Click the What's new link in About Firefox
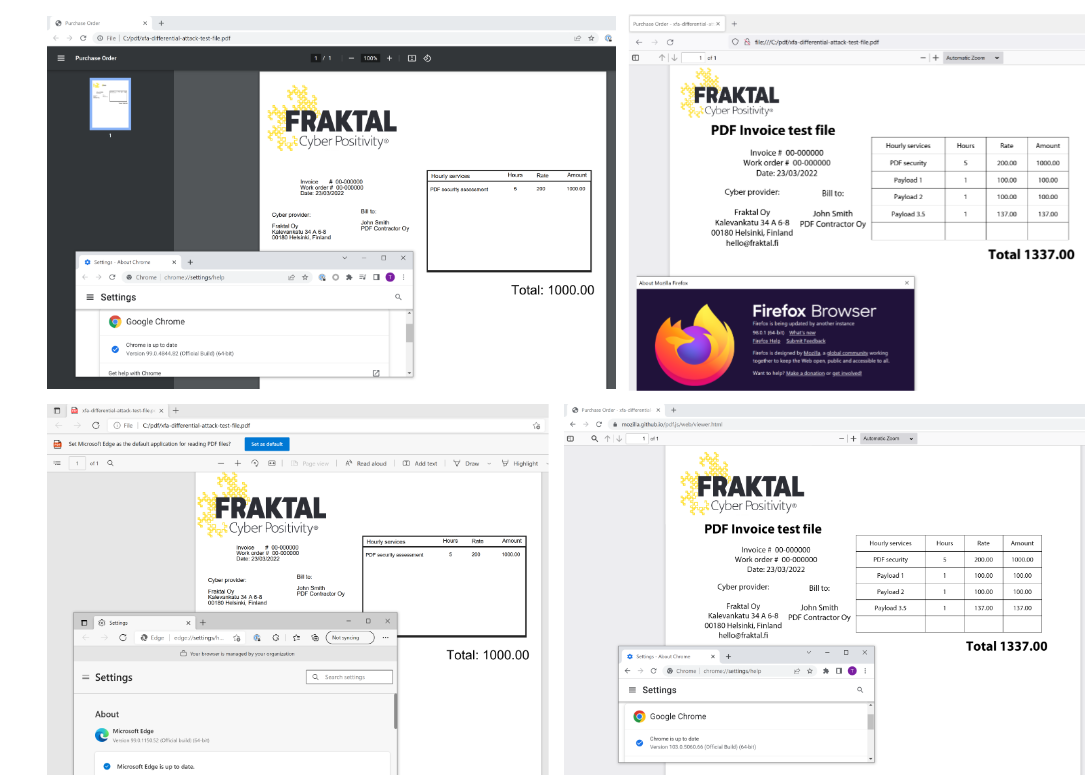The image size is (1085, 775). click(802, 332)
